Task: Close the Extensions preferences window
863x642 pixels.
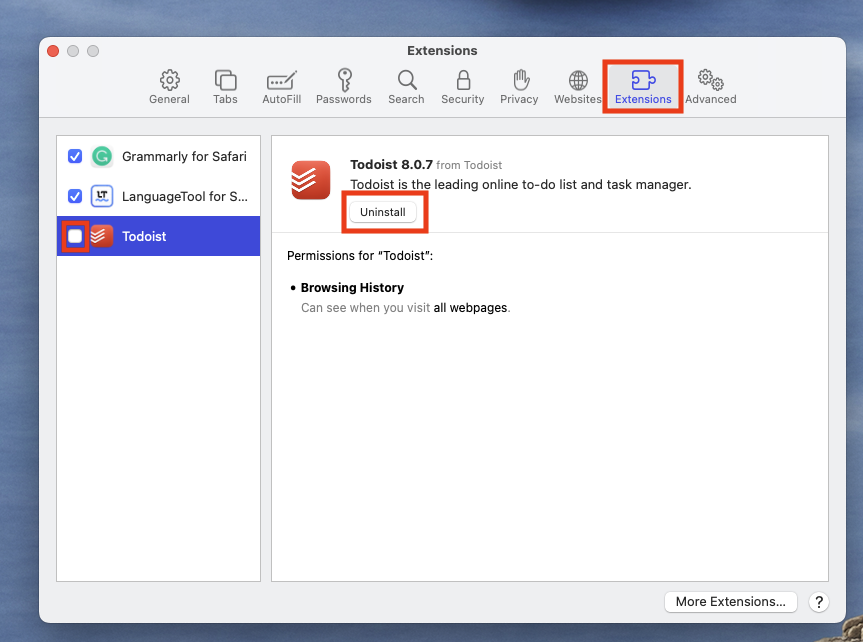Action: [53, 51]
